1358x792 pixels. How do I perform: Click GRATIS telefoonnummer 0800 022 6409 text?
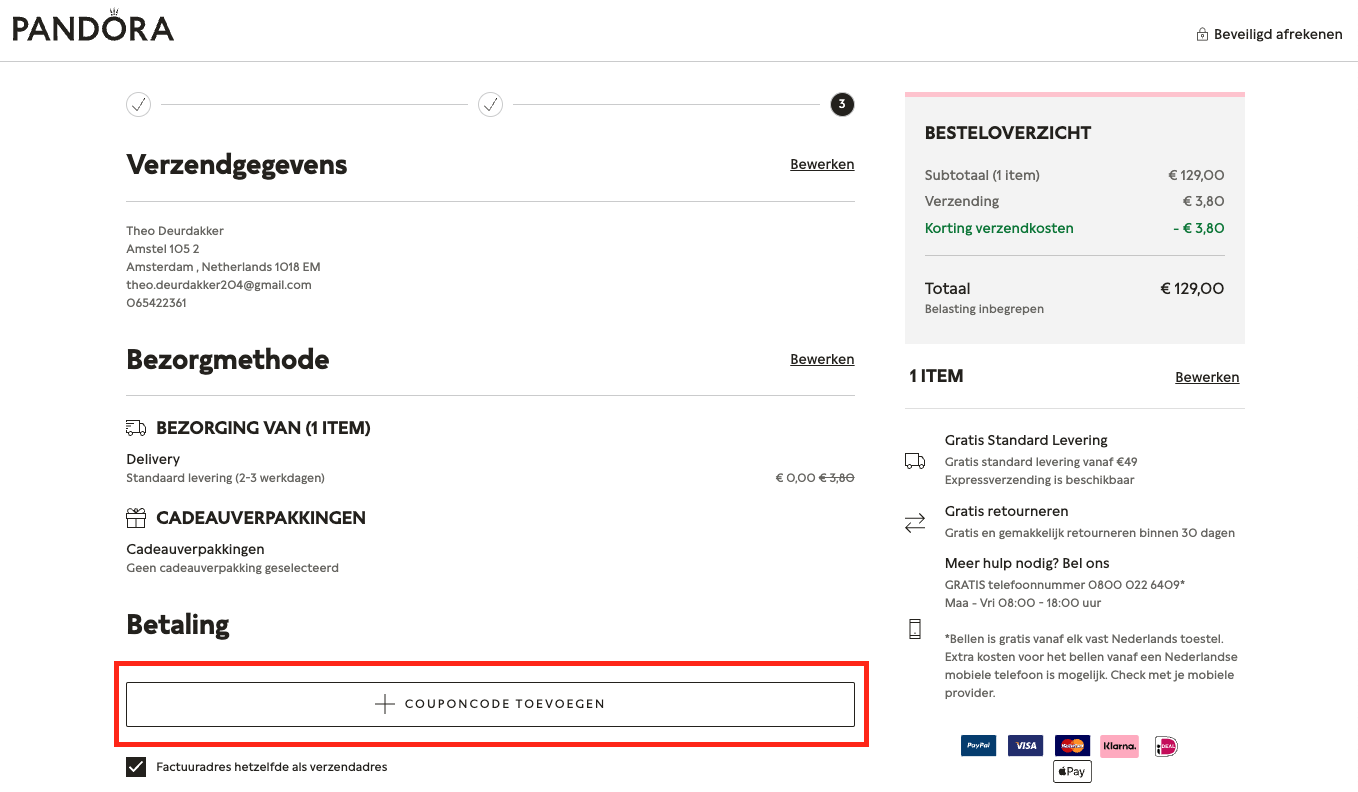[1065, 585]
